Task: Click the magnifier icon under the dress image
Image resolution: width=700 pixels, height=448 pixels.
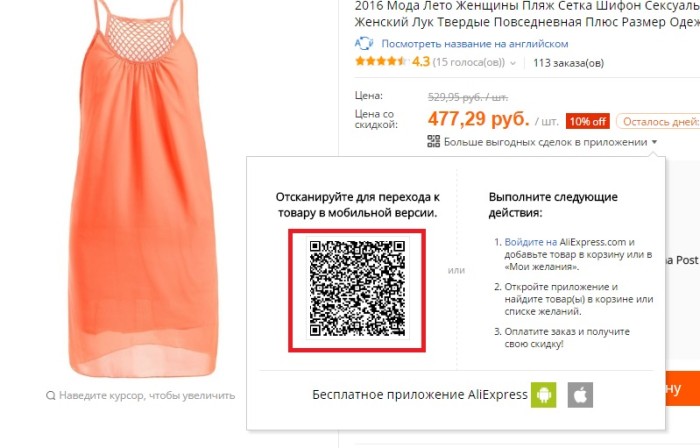Action: (x=50, y=396)
